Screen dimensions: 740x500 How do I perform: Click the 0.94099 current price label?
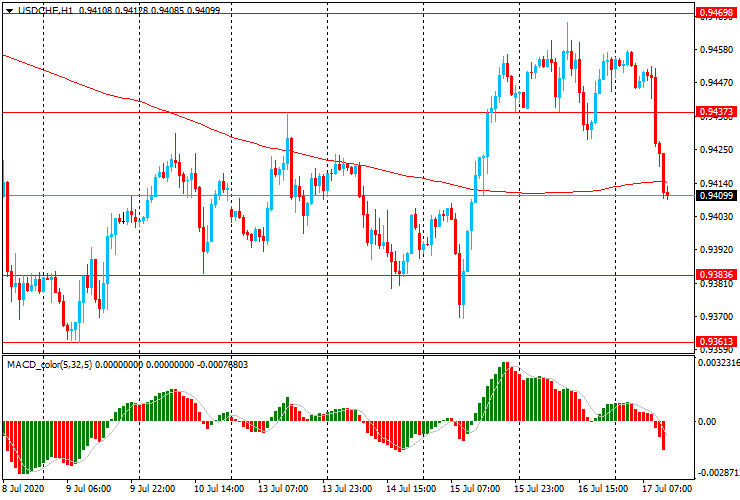(x=714, y=196)
